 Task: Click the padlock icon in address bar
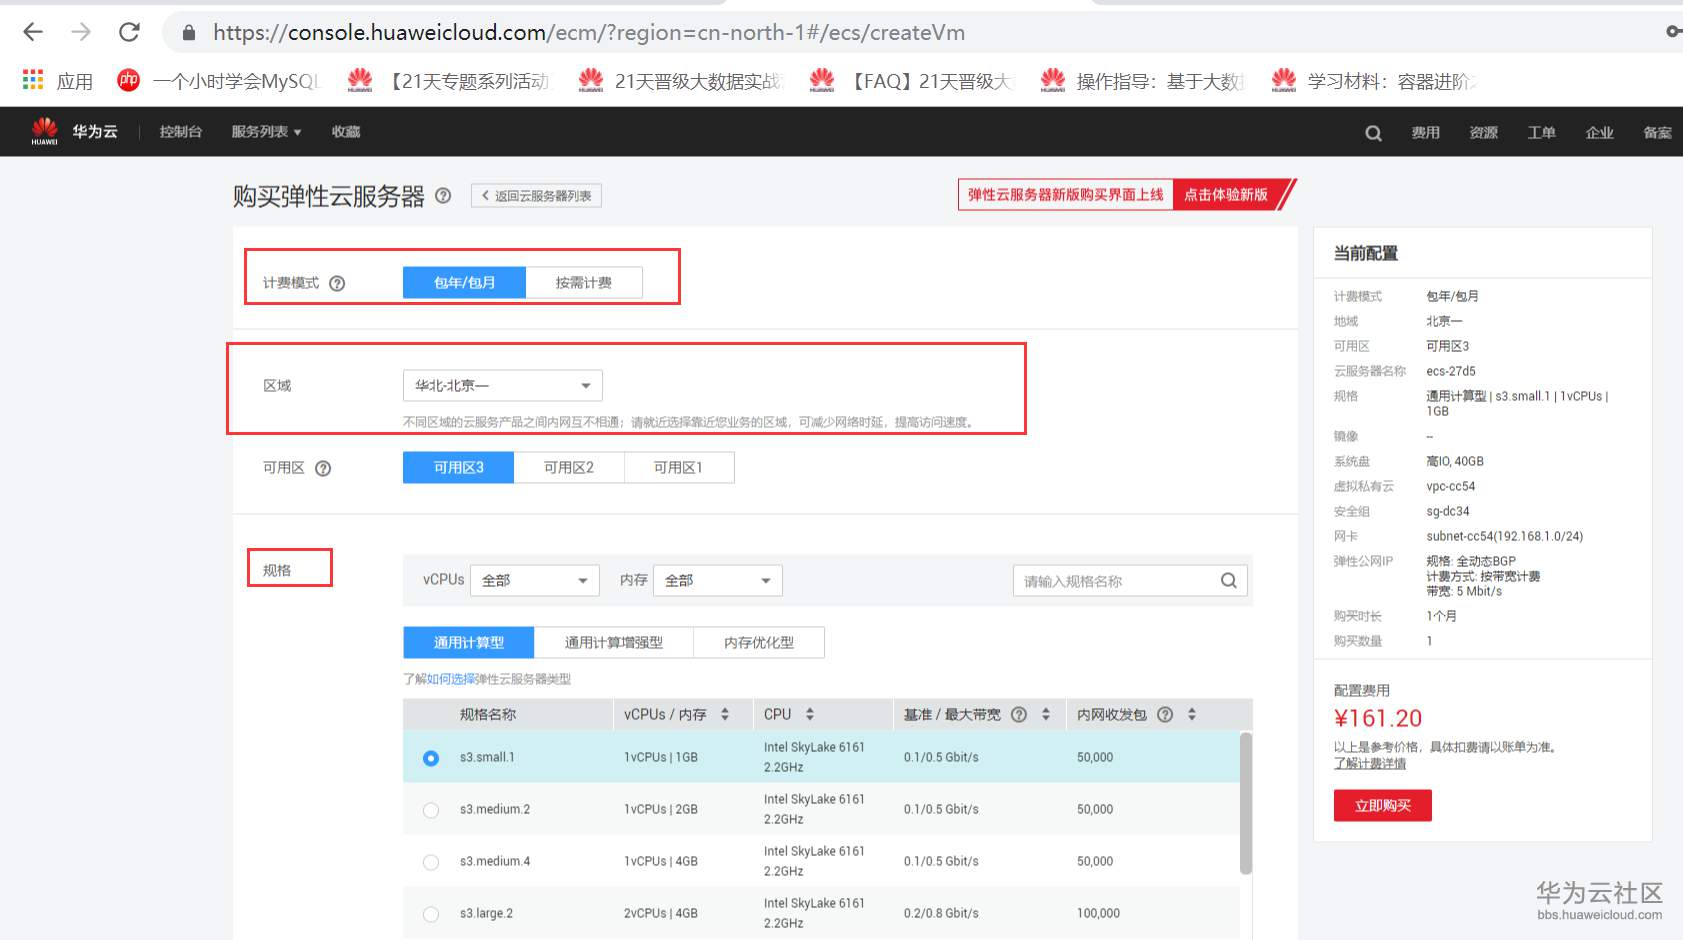(189, 33)
